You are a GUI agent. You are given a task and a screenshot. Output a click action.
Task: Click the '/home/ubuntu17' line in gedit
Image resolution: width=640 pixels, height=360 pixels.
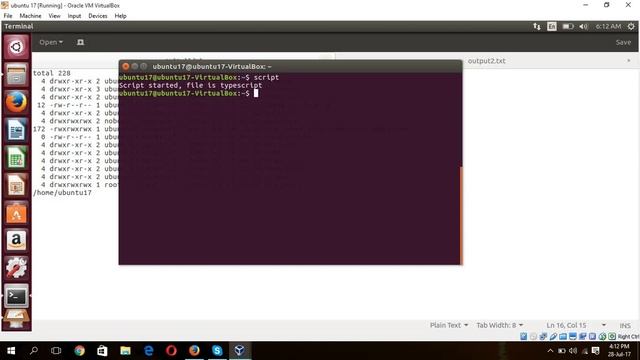[x=62, y=193]
